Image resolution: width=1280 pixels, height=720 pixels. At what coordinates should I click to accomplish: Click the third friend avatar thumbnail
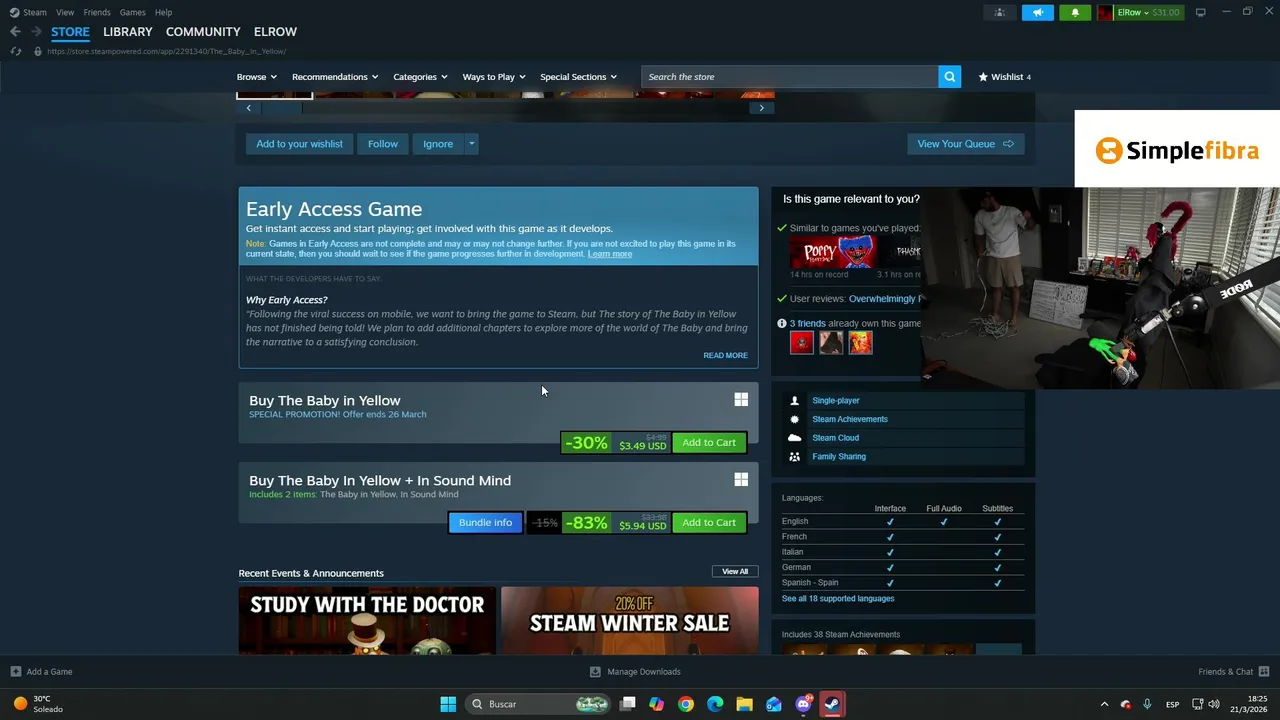(x=860, y=343)
